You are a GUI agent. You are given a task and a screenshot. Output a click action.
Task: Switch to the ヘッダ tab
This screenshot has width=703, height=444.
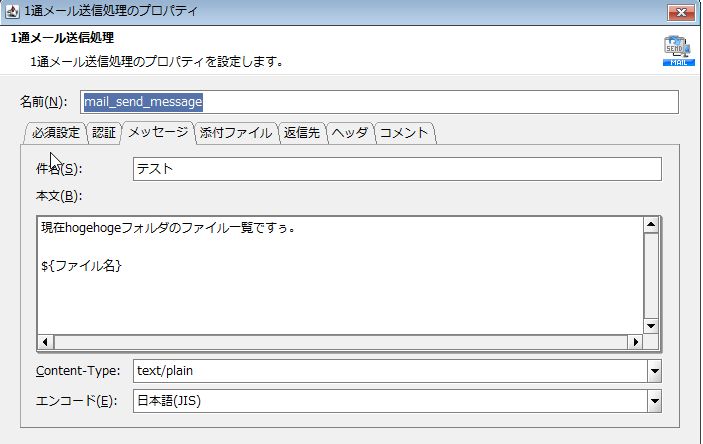pos(350,133)
